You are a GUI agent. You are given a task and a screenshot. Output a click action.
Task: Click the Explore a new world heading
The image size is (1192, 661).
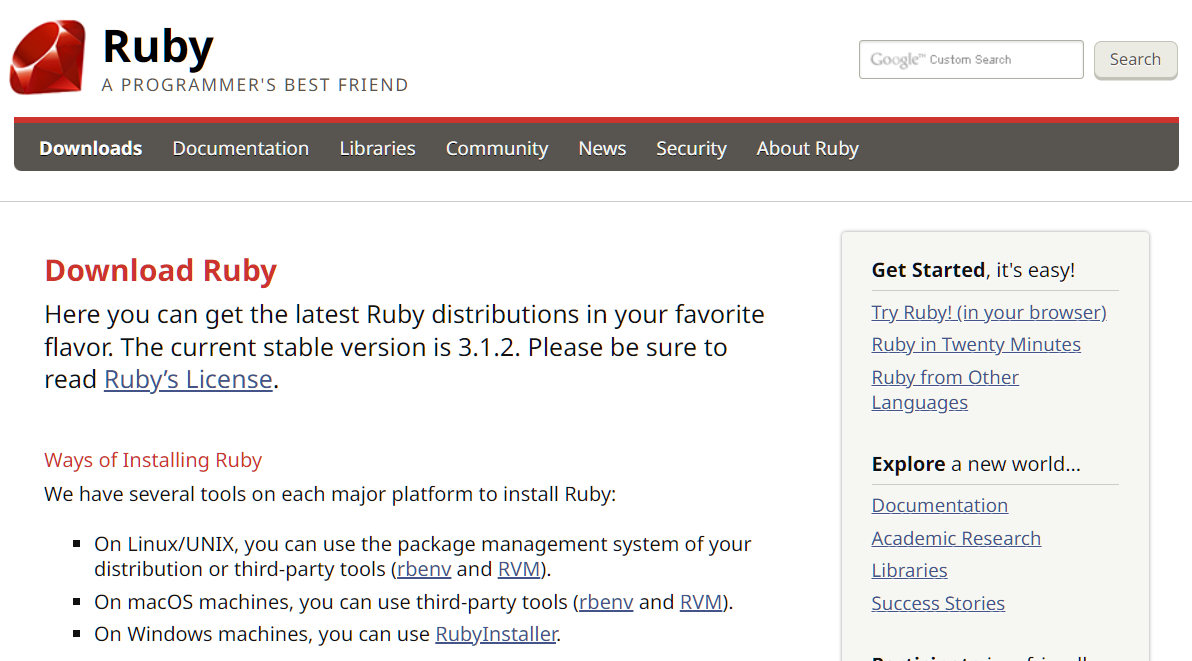click(x=975, y=463)
